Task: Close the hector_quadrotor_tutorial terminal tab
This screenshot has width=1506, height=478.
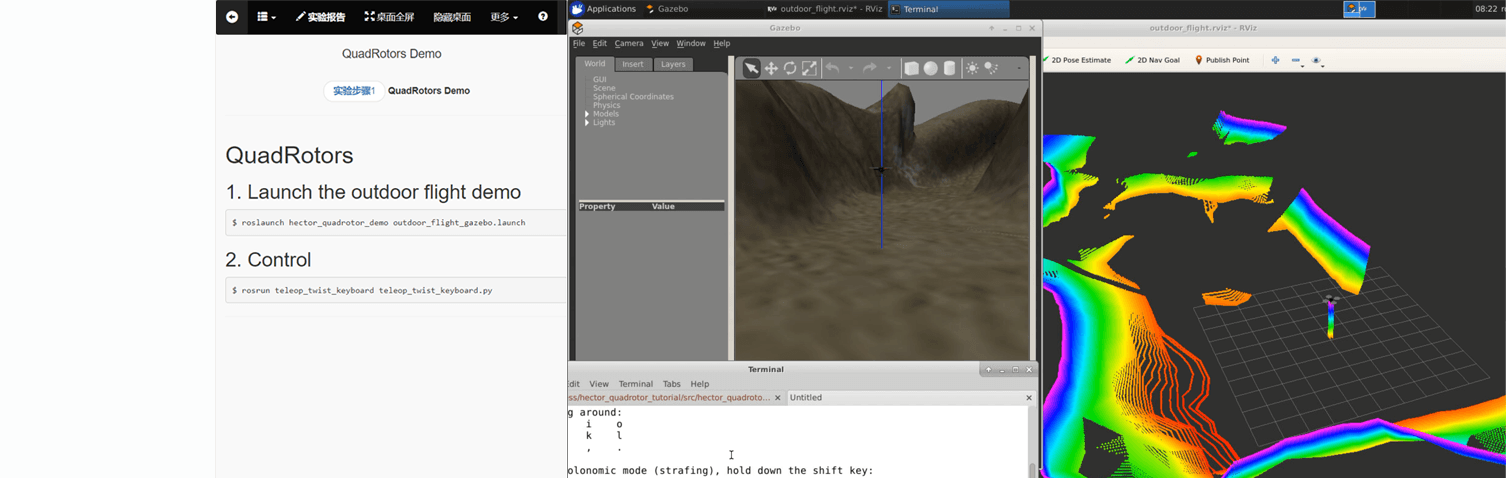Action: [x=778, y=398]
